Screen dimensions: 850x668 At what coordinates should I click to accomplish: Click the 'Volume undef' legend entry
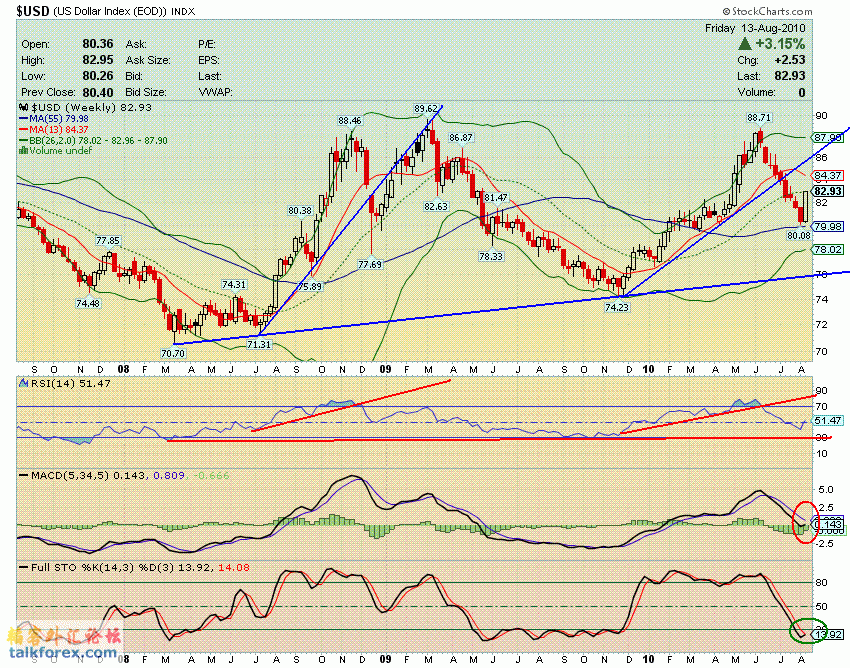click(55, 150)
